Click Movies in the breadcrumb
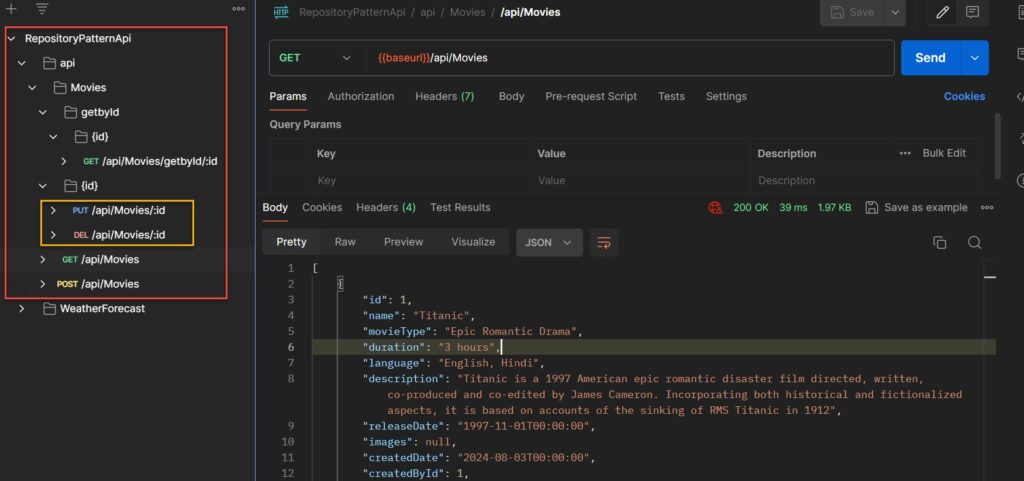 pos(468,12)
